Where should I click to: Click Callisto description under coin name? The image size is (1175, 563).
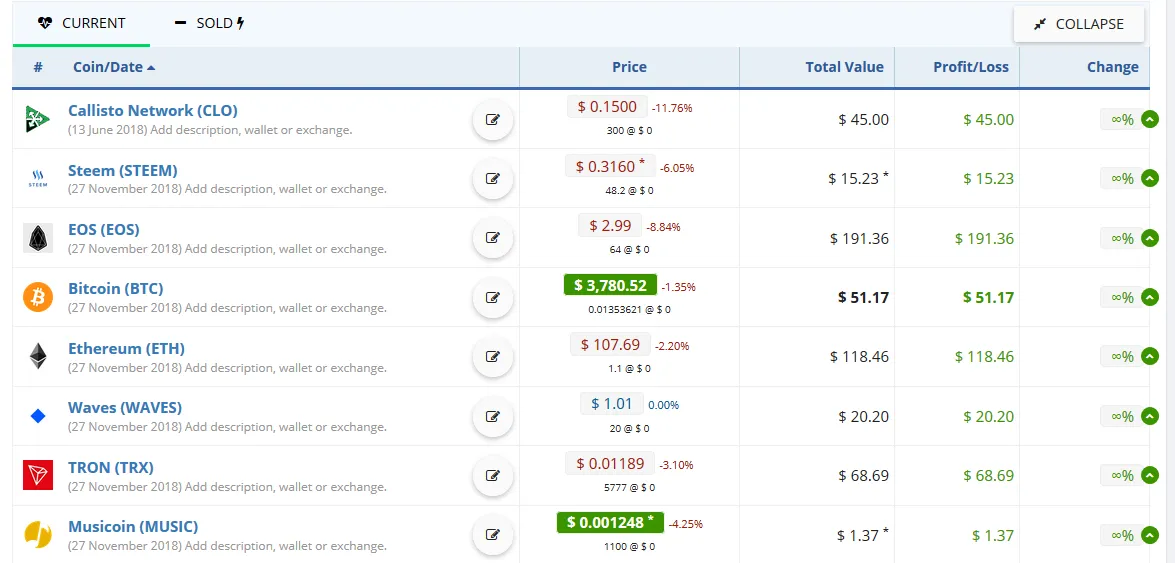(x=210, y=130)
